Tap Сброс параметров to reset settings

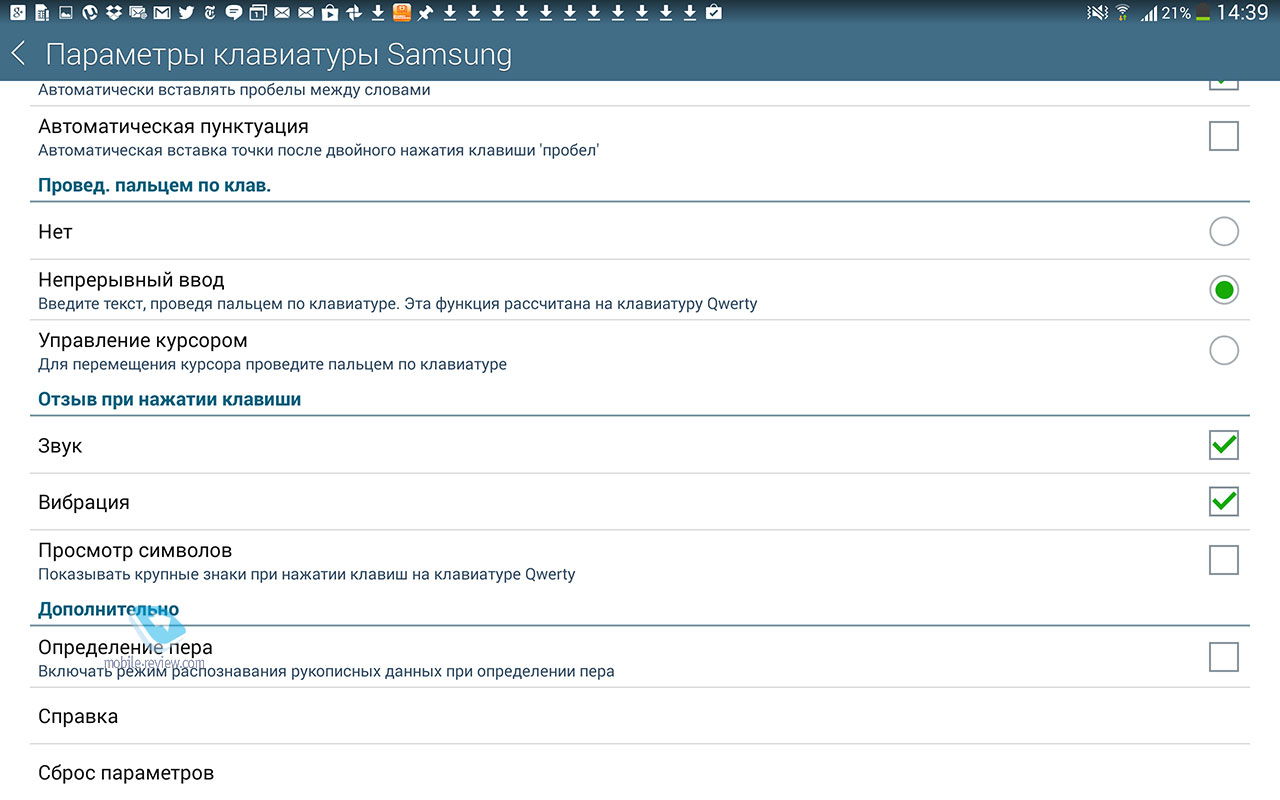click(640, 773)
